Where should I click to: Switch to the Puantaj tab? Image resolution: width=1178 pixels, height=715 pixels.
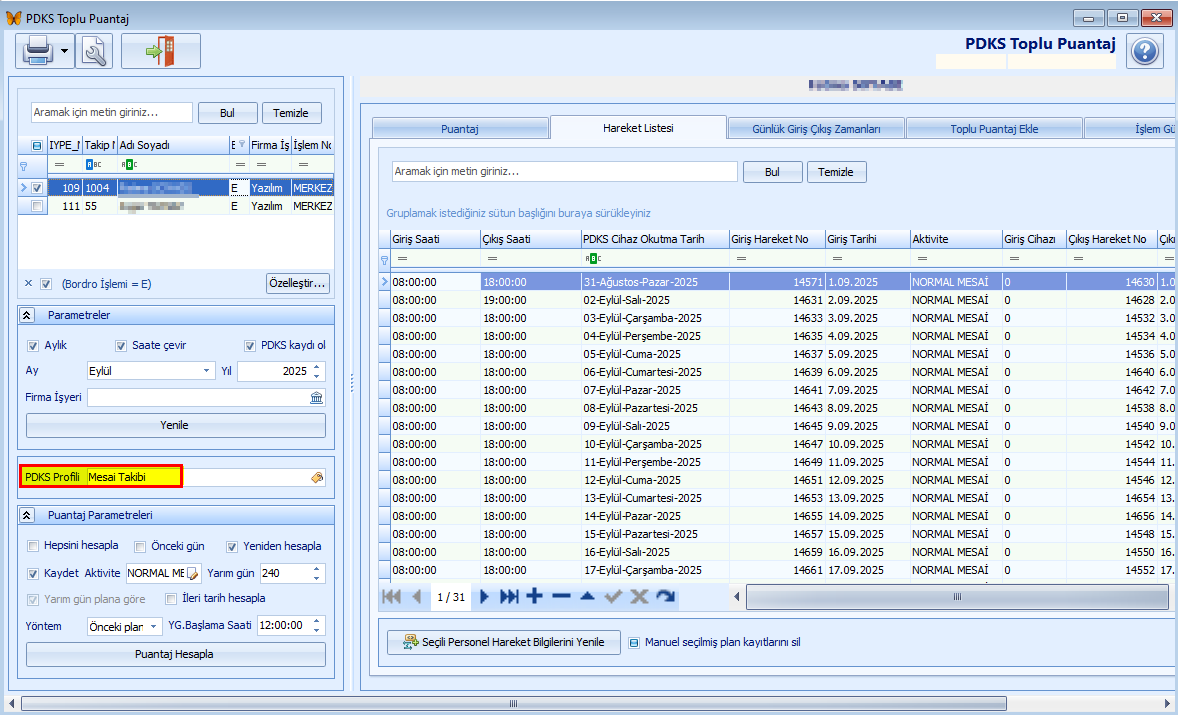460,129
